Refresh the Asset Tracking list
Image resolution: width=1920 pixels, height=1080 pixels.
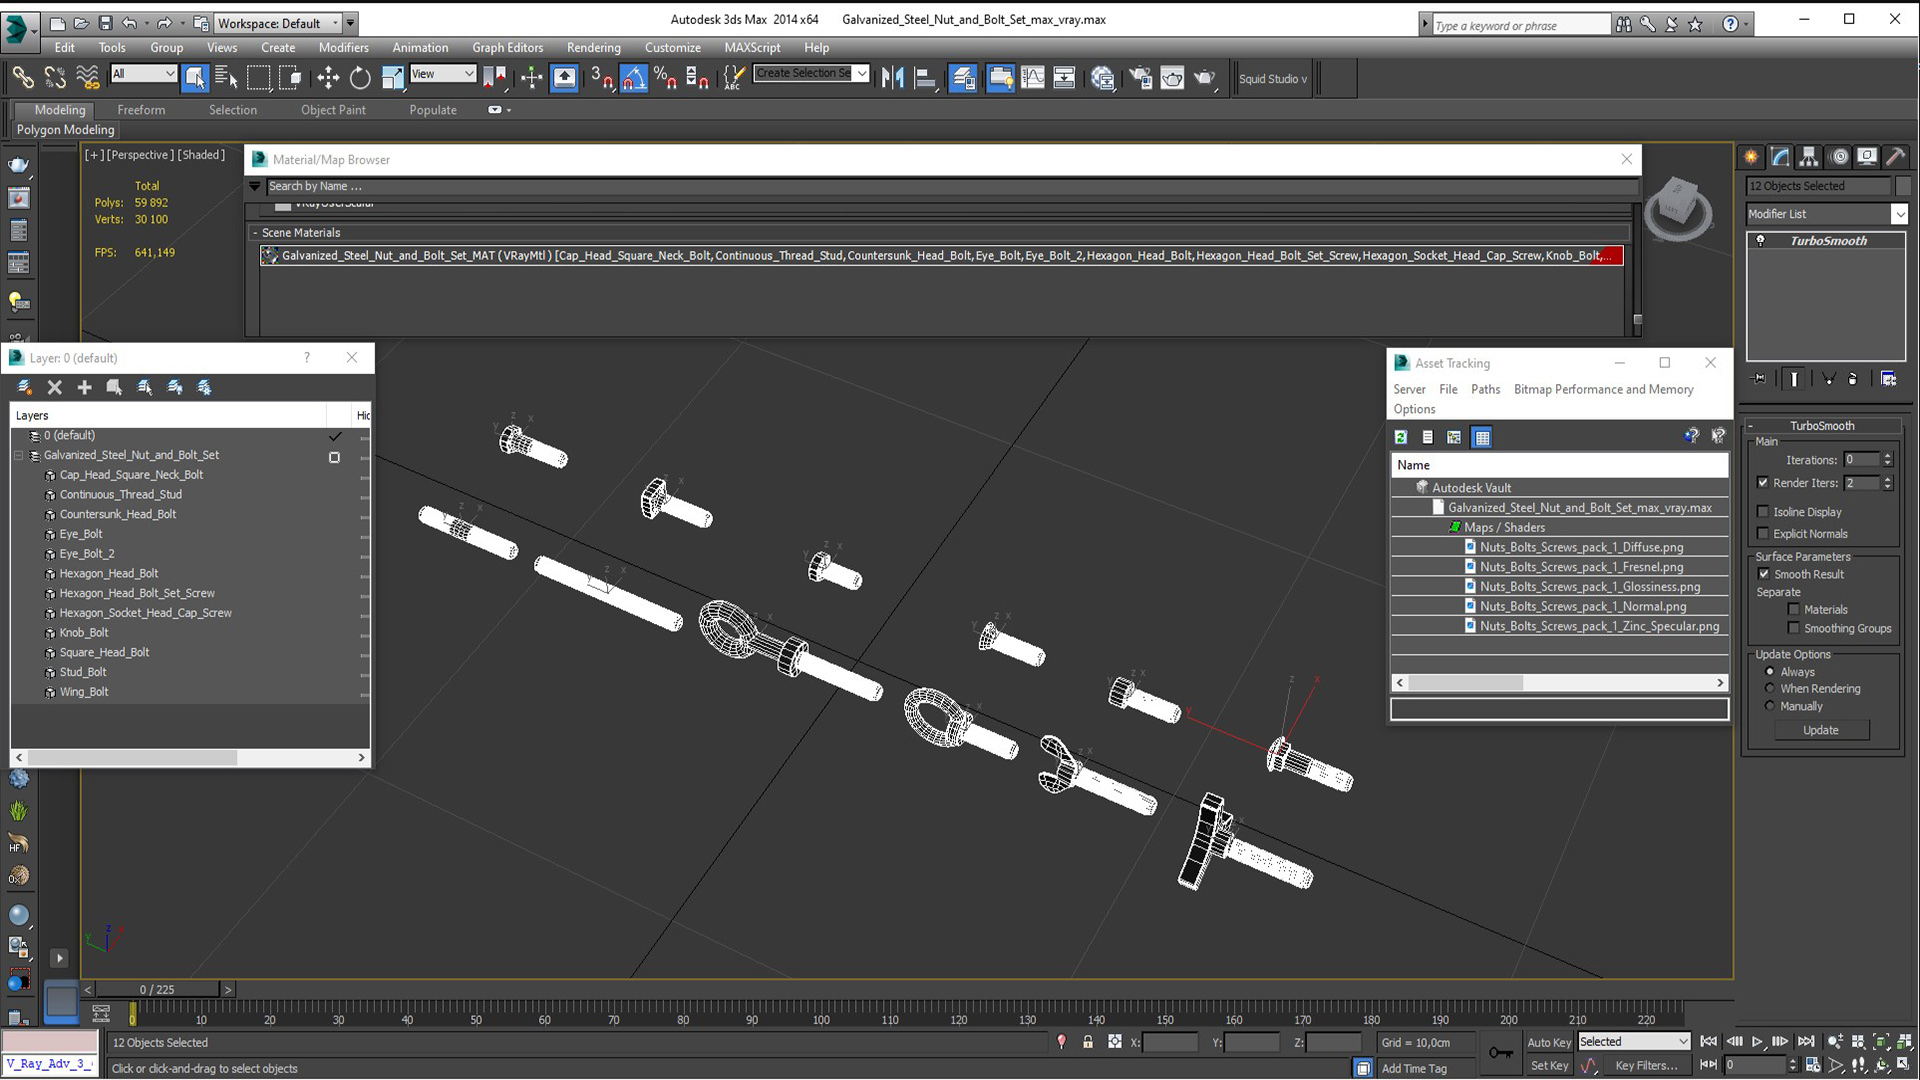tap(1401, 437)
